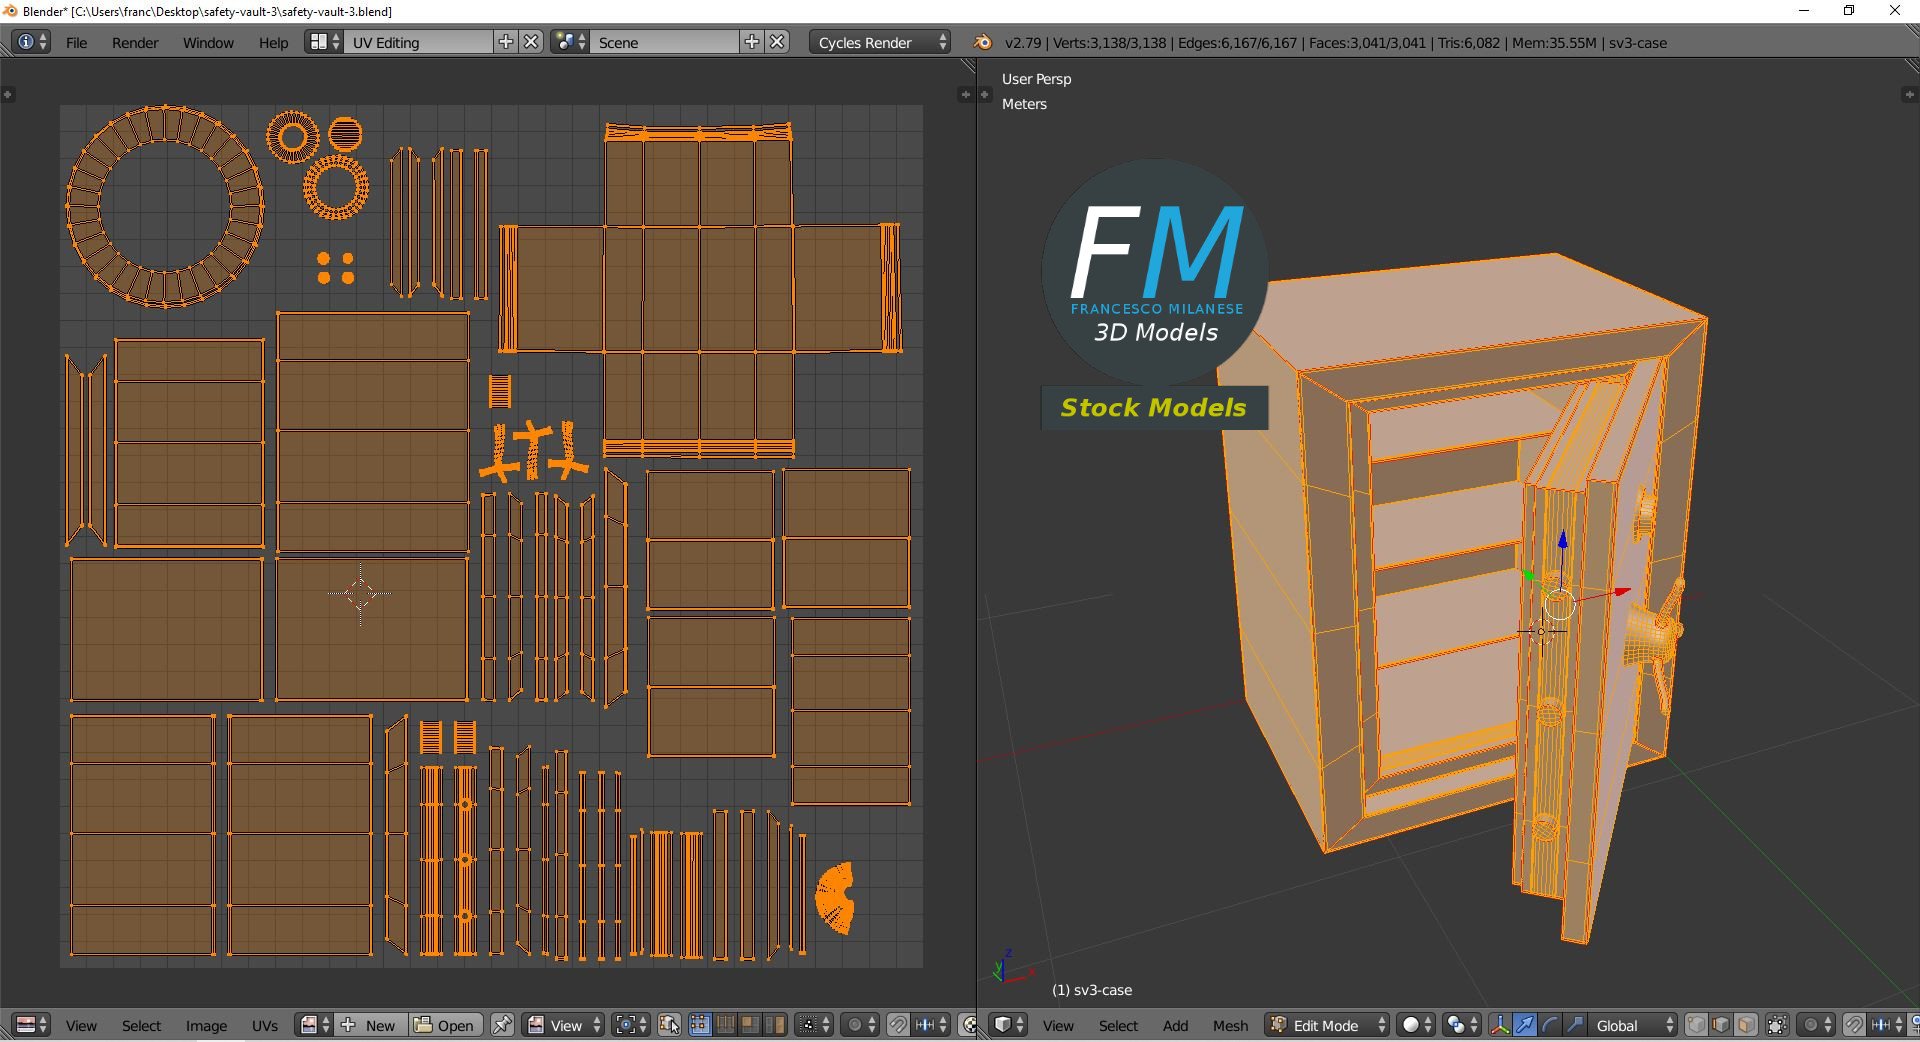Viewport: 1920px width, 1042px height.
Task: Click the Blender info editor type icon
Action: [32, 42]
